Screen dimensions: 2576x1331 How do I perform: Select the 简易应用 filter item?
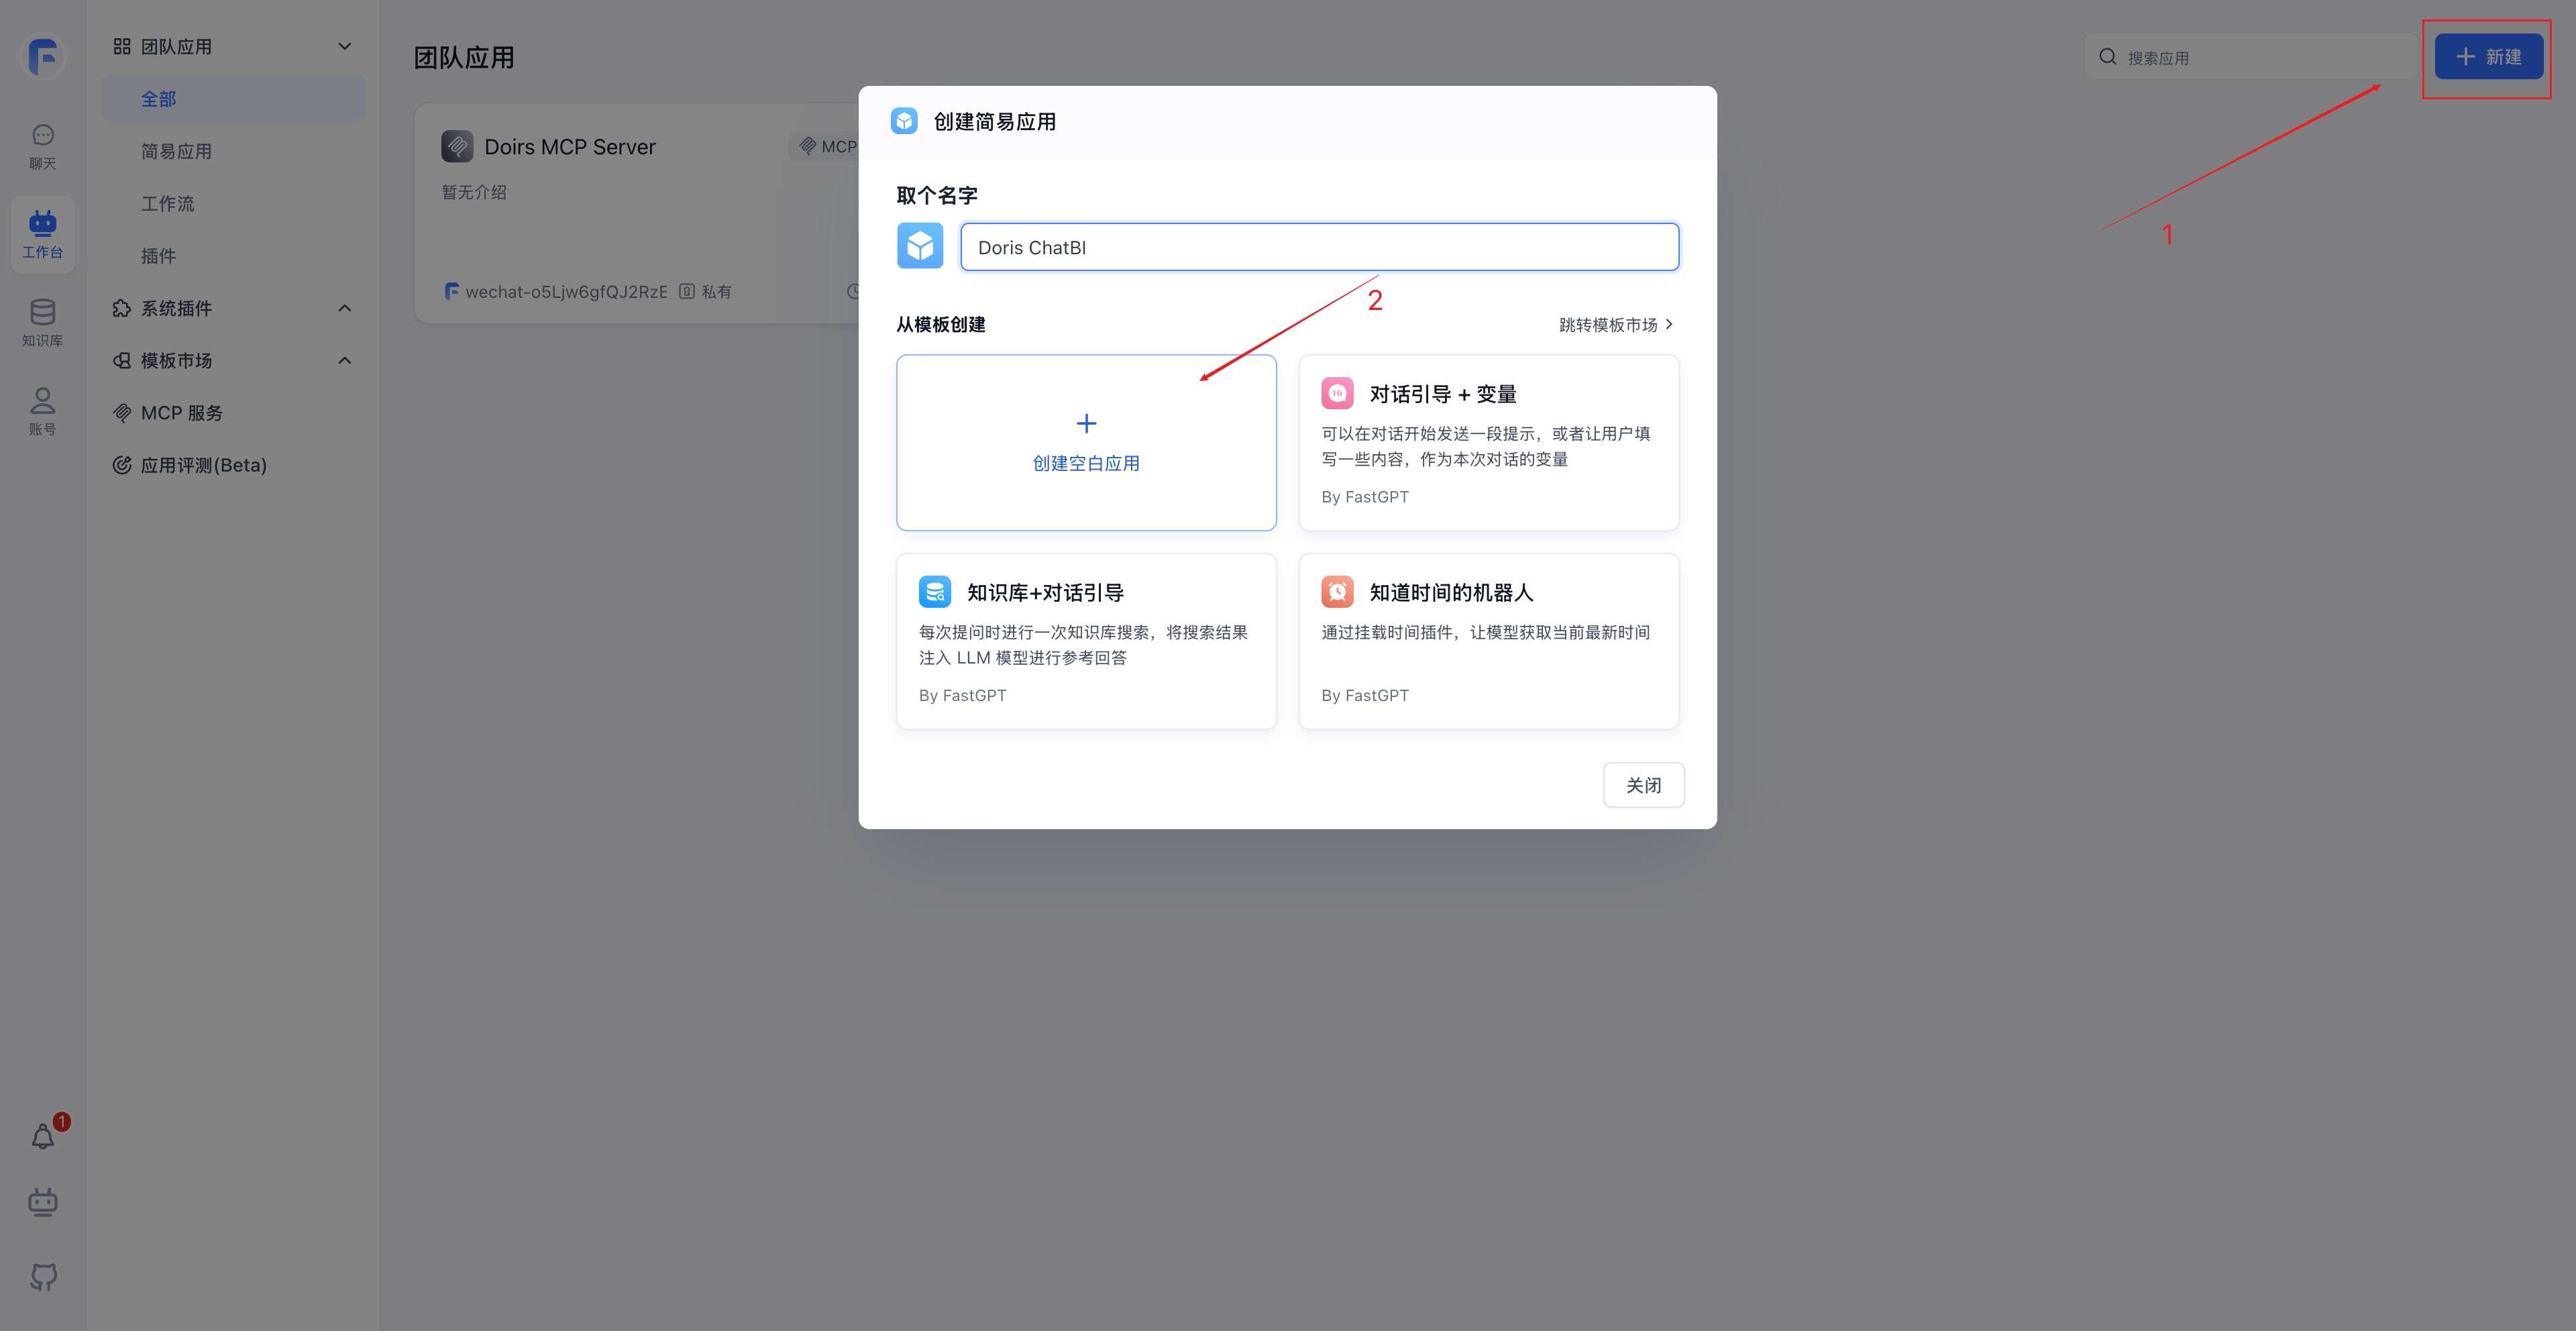233,151
